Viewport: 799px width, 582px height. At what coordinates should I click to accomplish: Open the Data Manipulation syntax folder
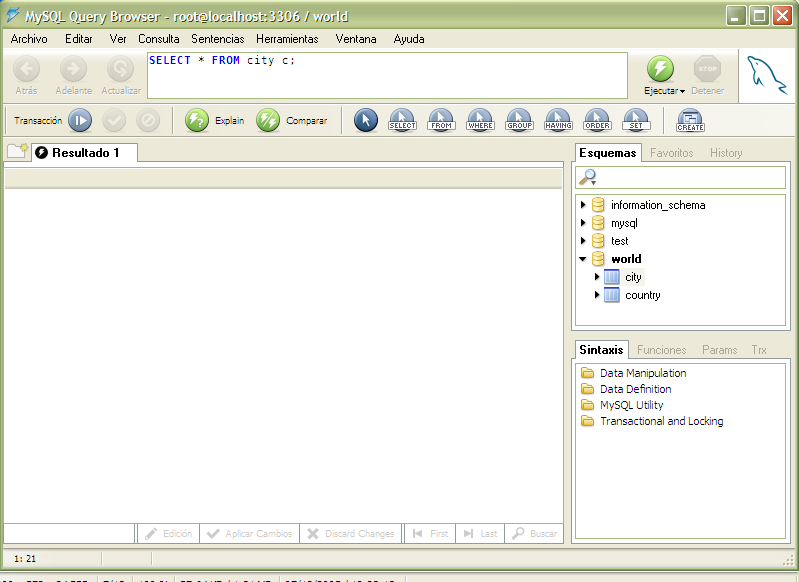pos(642,373)
